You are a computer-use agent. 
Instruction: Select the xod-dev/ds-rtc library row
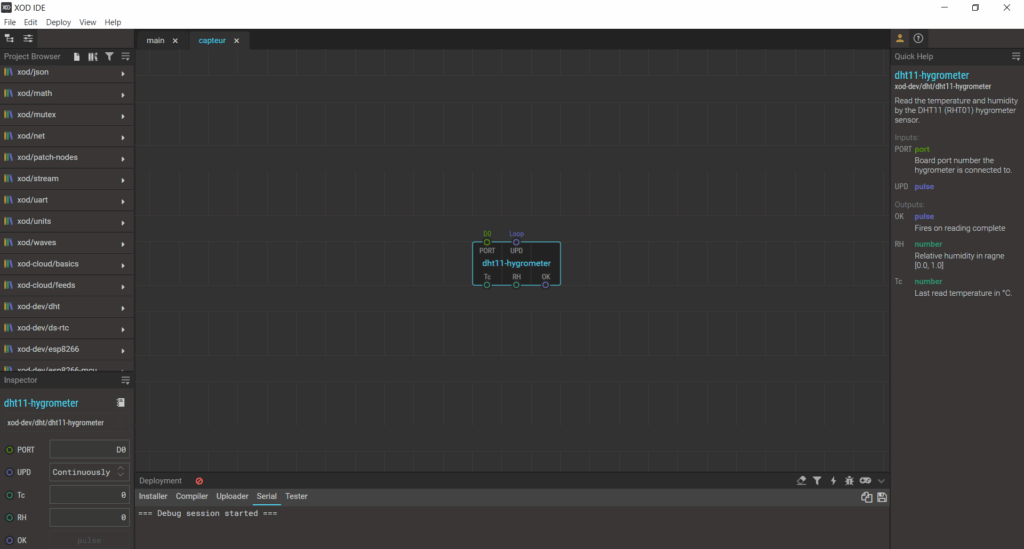click(67, 328)
